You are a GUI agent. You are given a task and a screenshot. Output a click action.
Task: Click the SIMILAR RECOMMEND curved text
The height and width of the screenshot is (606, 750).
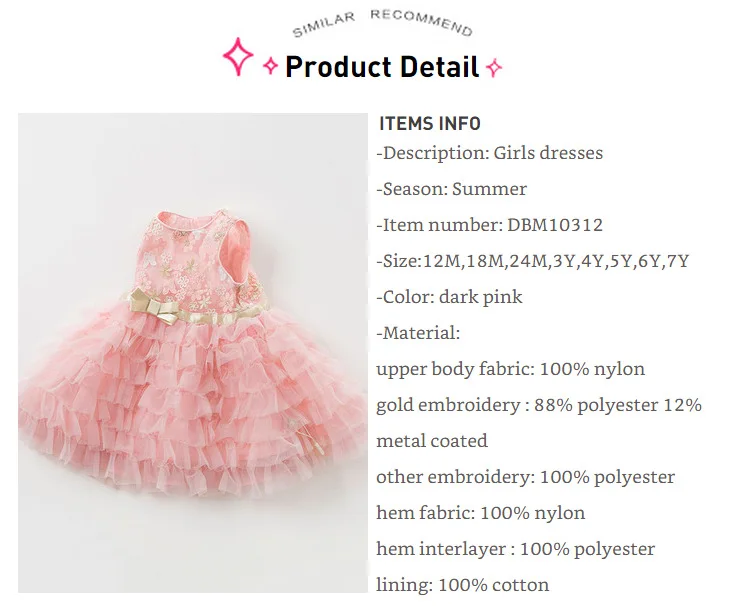pyautogui.click(x=383, y=23)
